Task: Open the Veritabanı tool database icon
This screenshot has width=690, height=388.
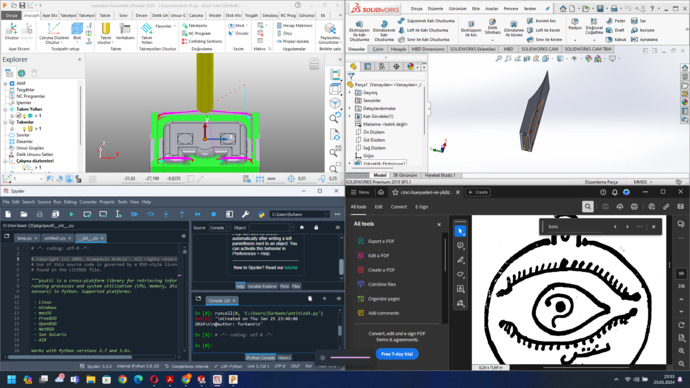Action: click(x=125, y=29)
